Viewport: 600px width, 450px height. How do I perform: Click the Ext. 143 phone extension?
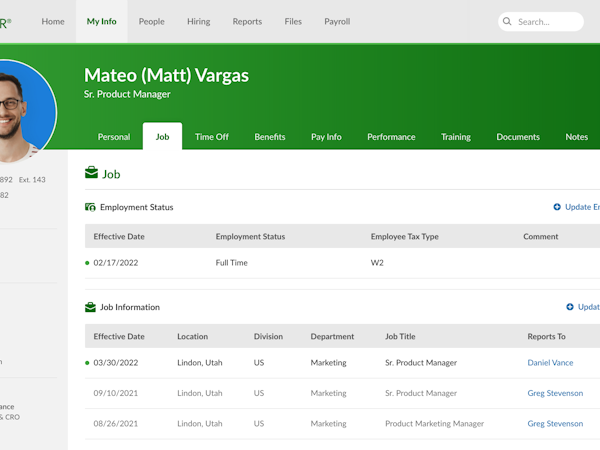(32, 179)
